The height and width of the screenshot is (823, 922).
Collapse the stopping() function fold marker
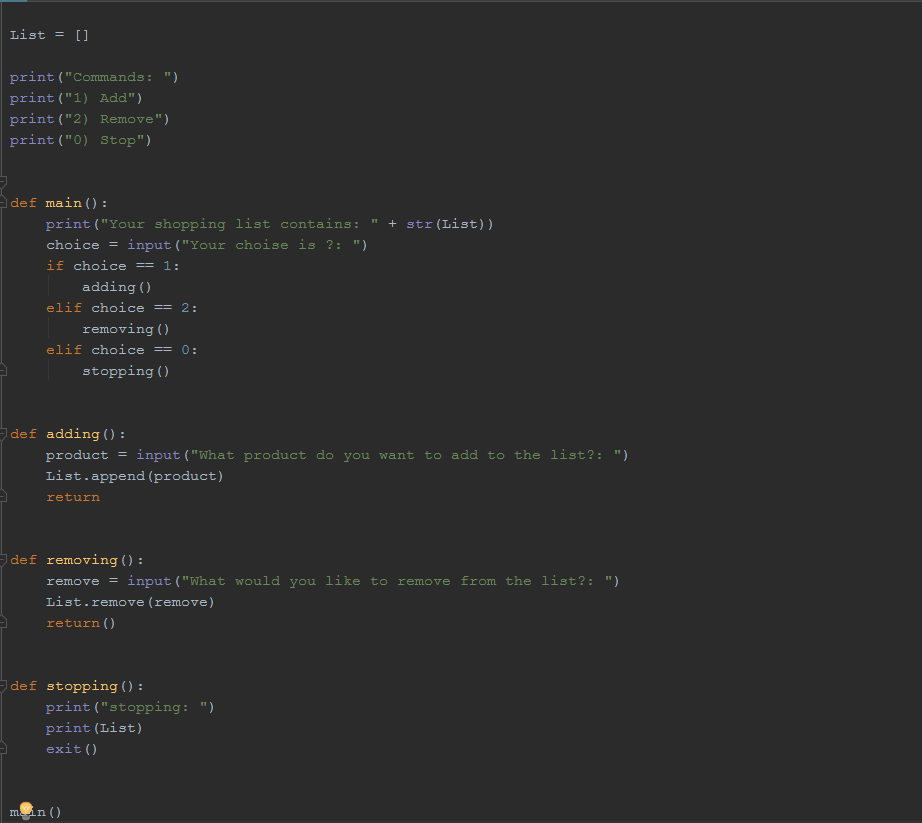click(x=2, y=685)
